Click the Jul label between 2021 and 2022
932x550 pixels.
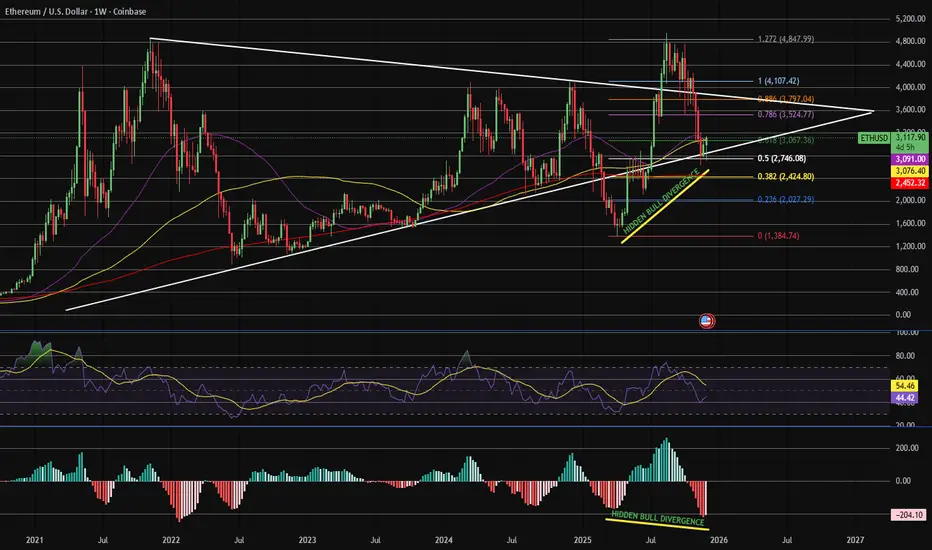tap(103, 540)
